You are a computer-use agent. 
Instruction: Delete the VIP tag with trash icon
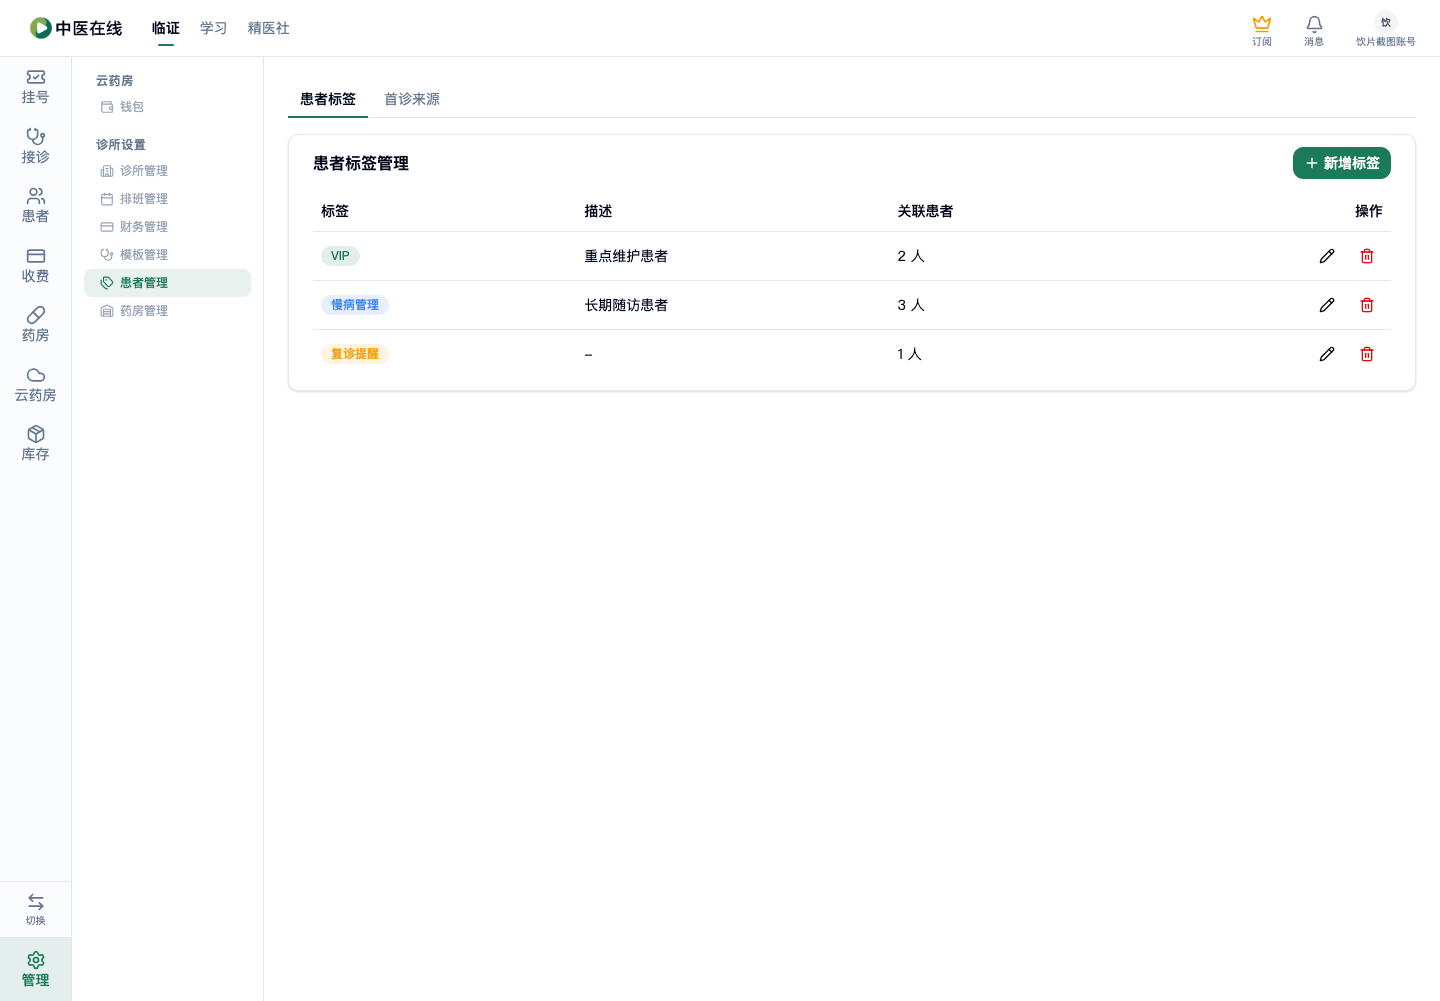pyautogui.click(x=1367, y=256)
